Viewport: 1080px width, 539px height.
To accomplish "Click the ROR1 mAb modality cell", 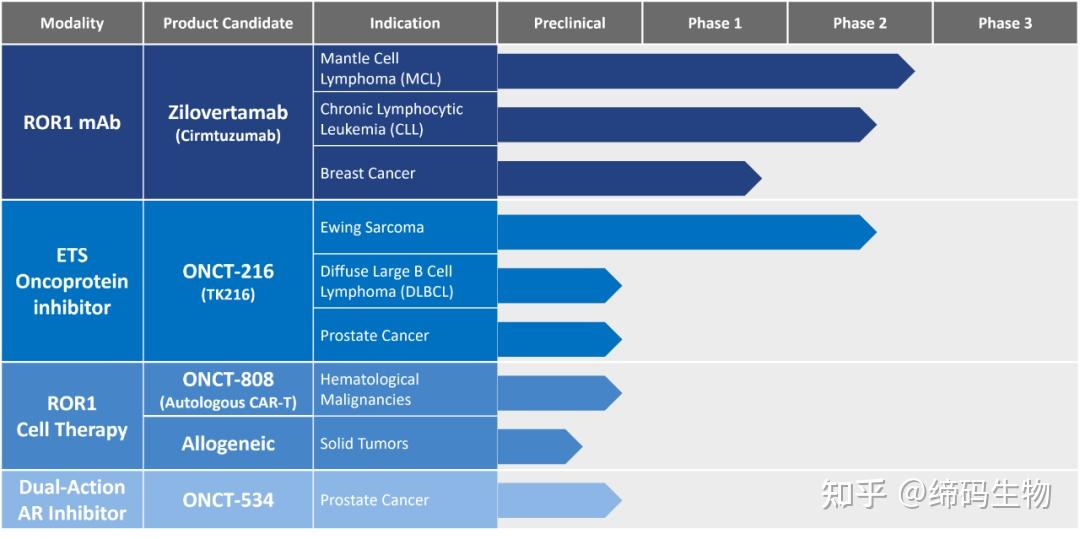I will (72, 122).
